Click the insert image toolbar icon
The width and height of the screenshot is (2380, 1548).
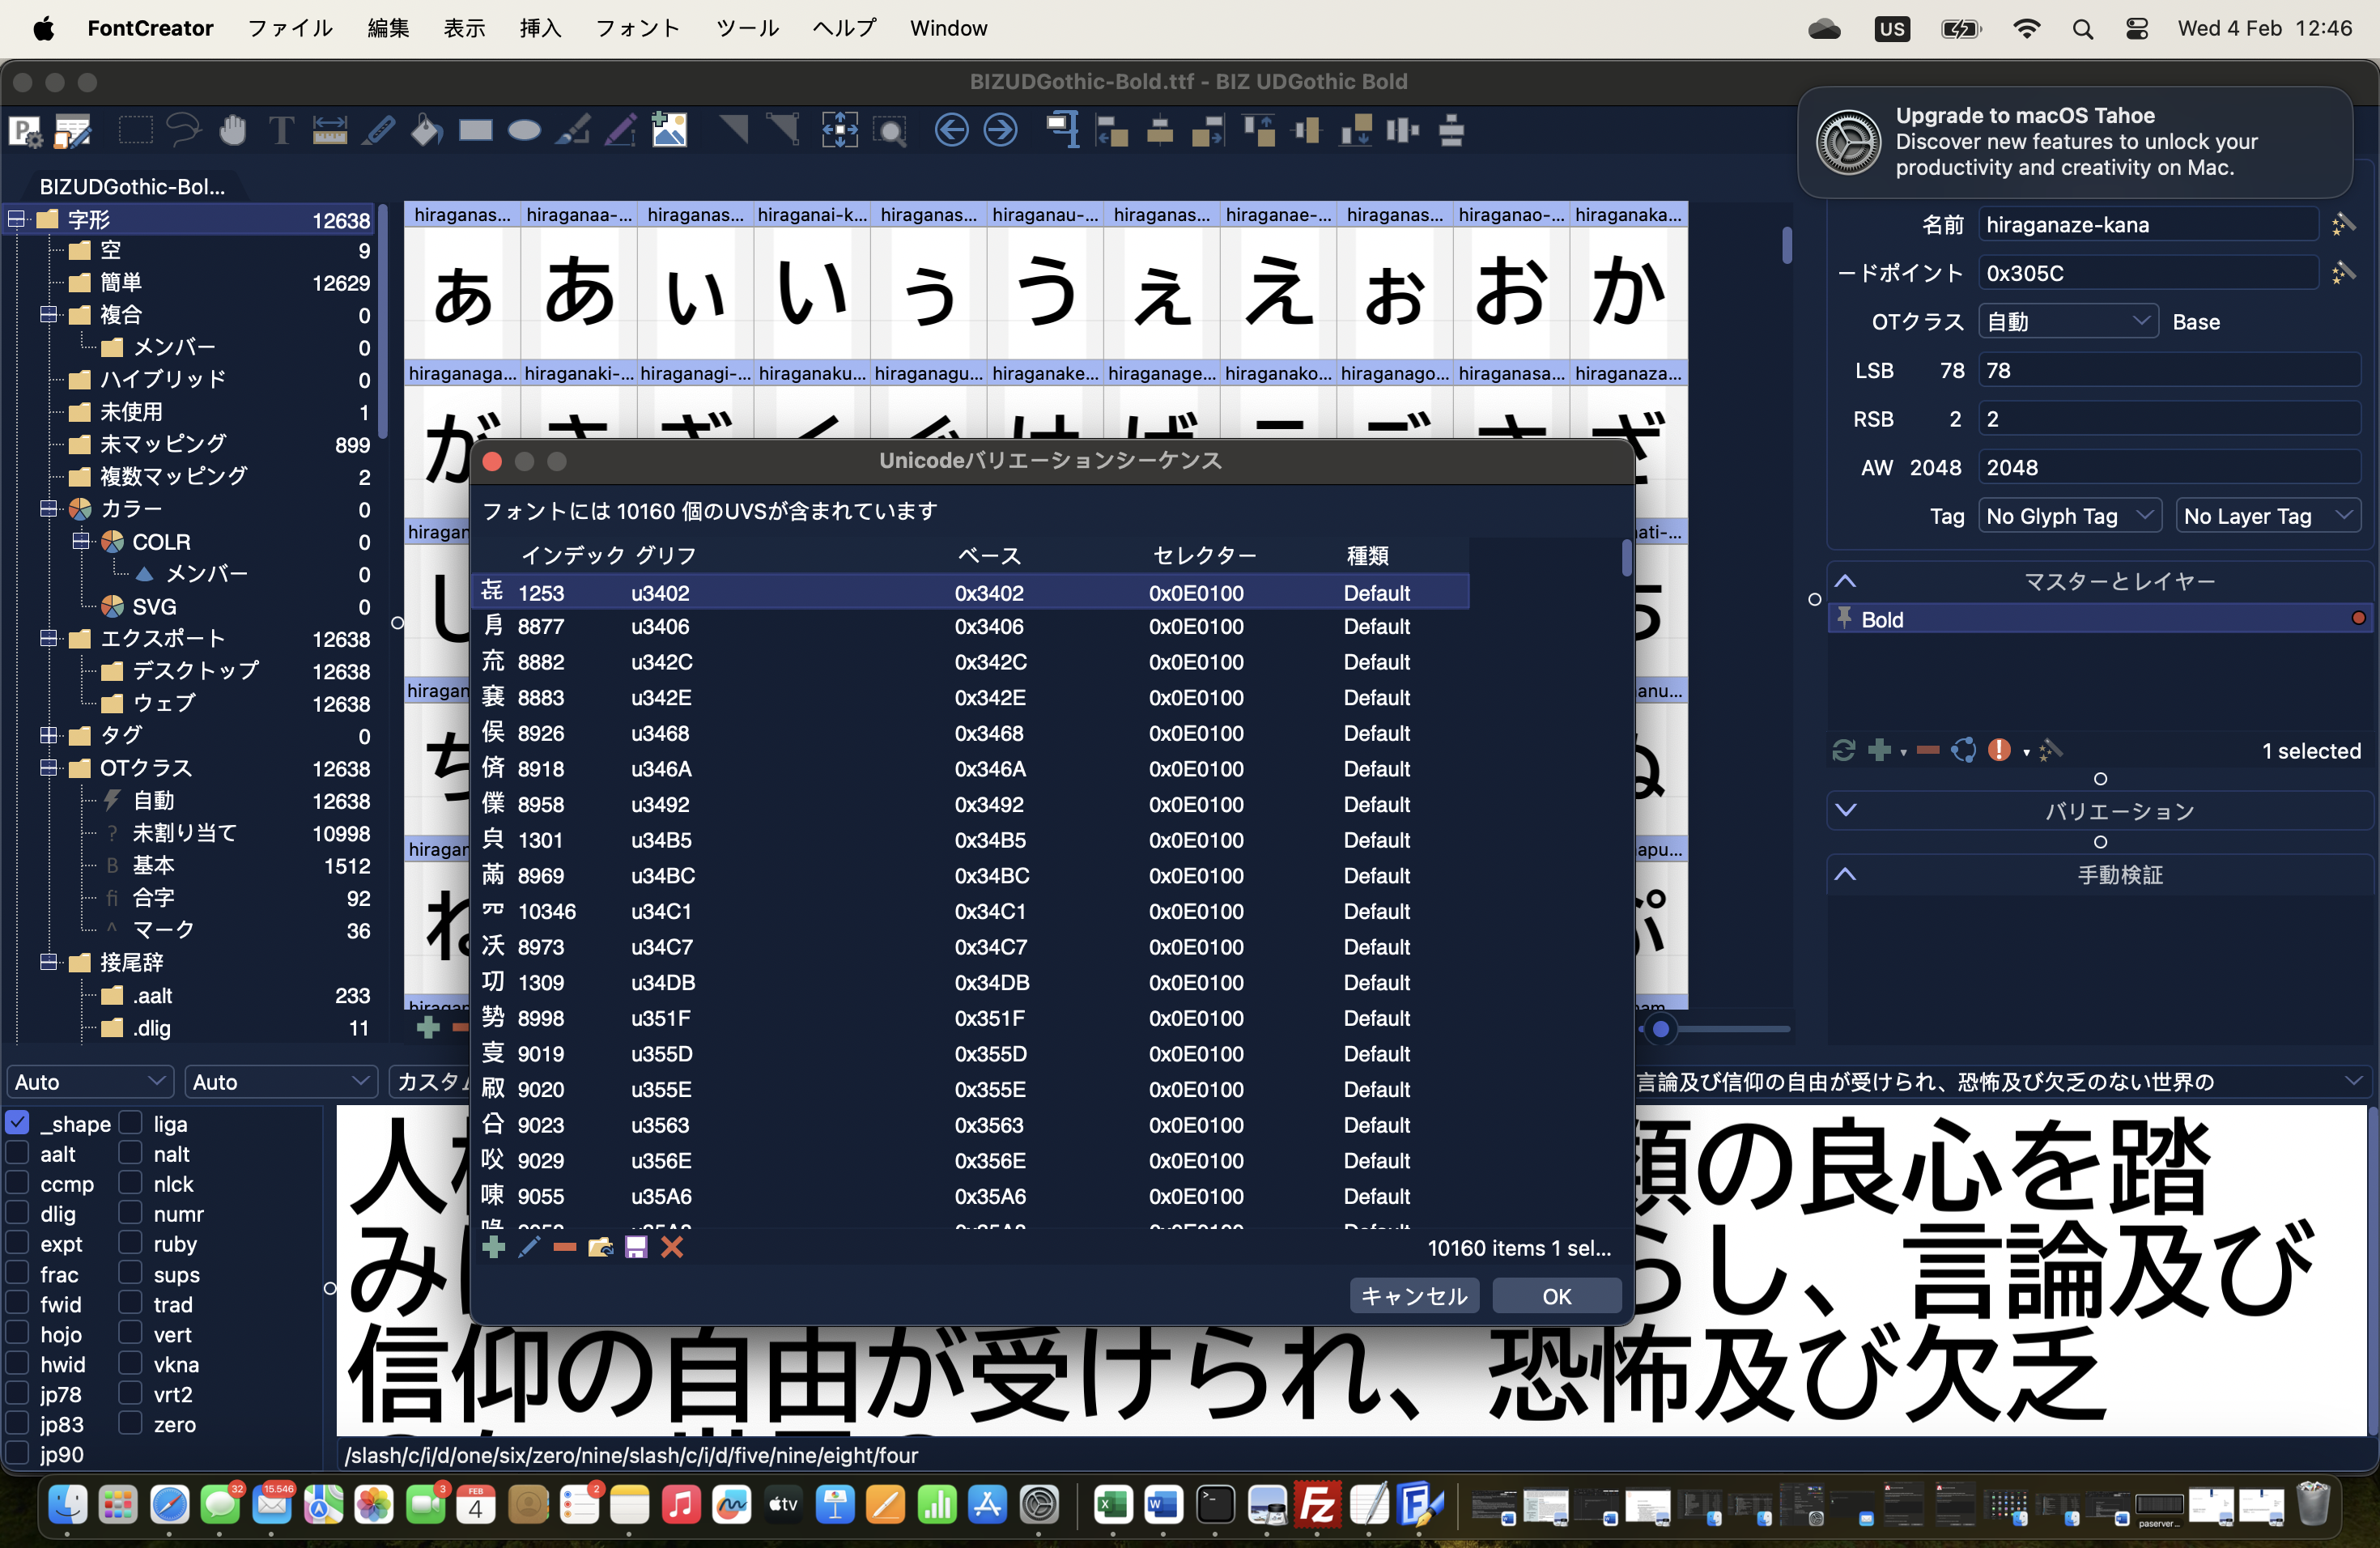pyautogui.click(x=669, y=131)
